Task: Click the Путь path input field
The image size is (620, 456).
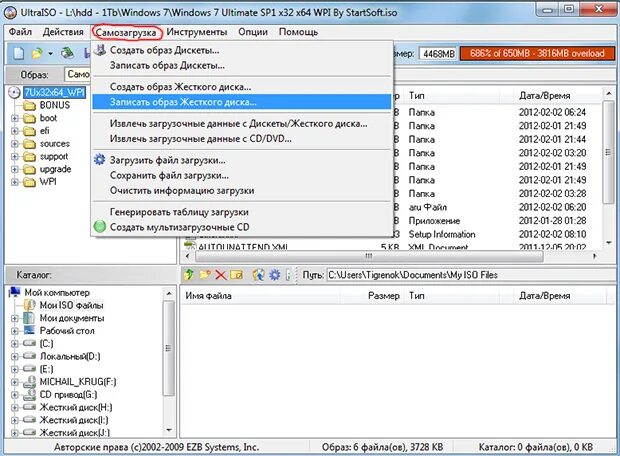Action: click(x=469, y=275)
